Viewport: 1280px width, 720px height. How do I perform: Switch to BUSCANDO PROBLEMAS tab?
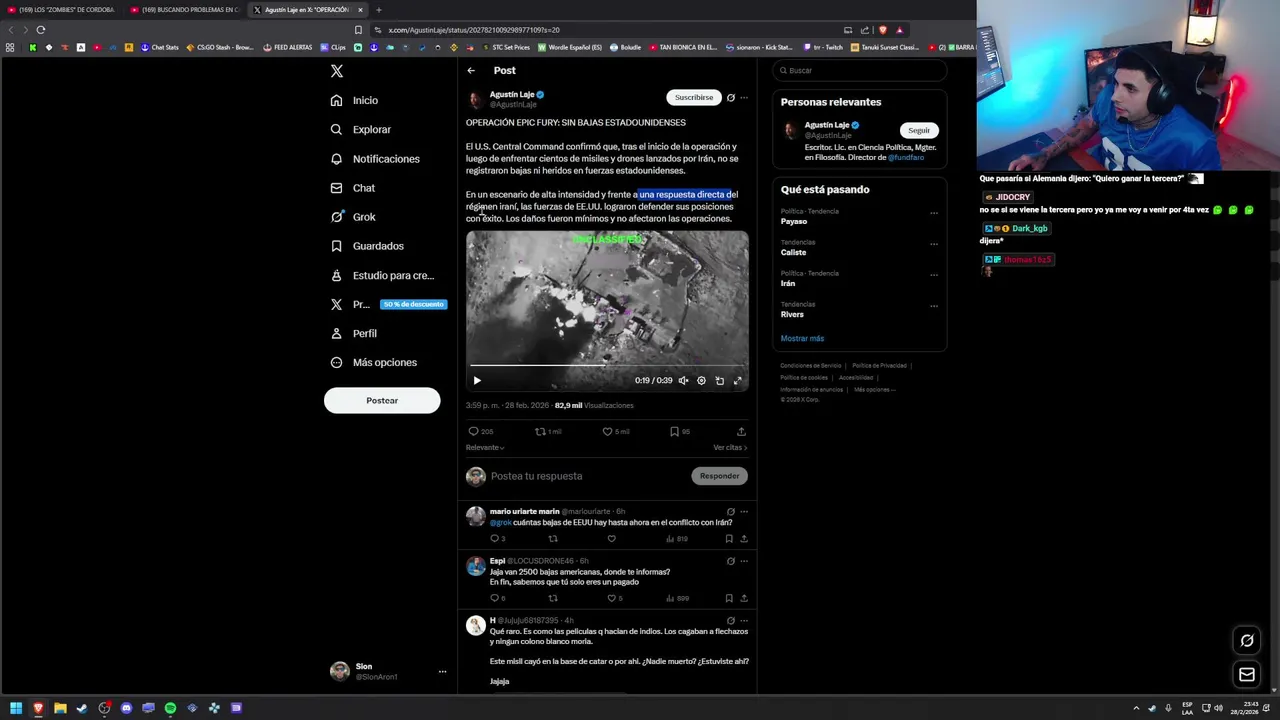(185, 10)
